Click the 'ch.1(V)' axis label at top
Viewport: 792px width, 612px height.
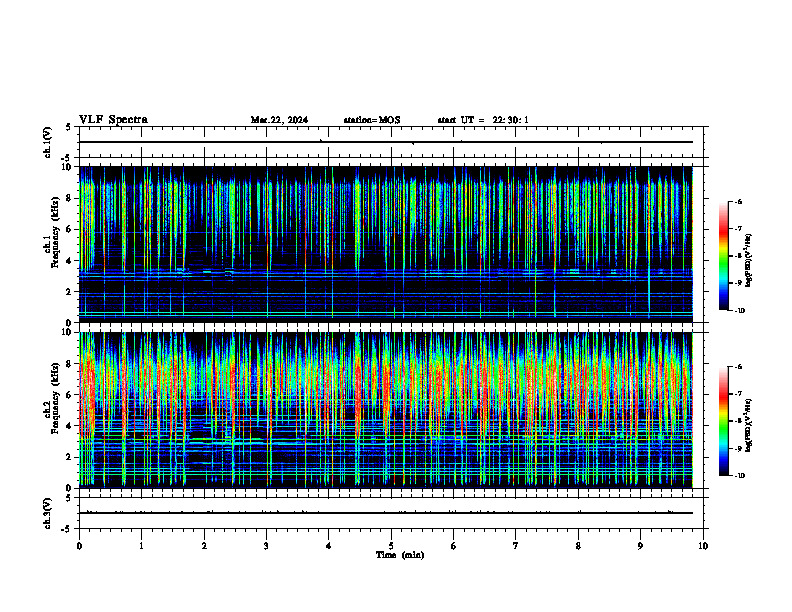coord(47,142)
